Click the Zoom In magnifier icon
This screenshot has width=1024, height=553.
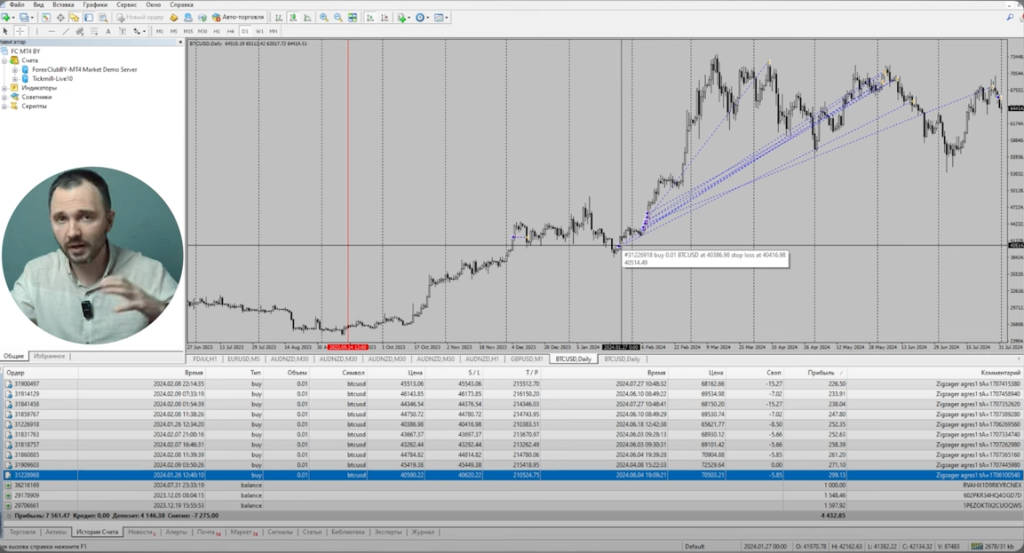coord(323,18)
